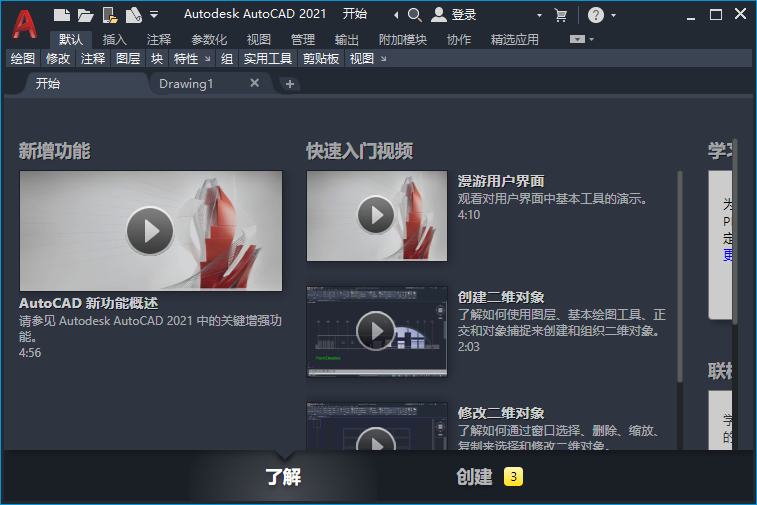The height and width of the screenshot is (505, 757).
Task: Click the search magnifier icon
Action: pos(414,15)
